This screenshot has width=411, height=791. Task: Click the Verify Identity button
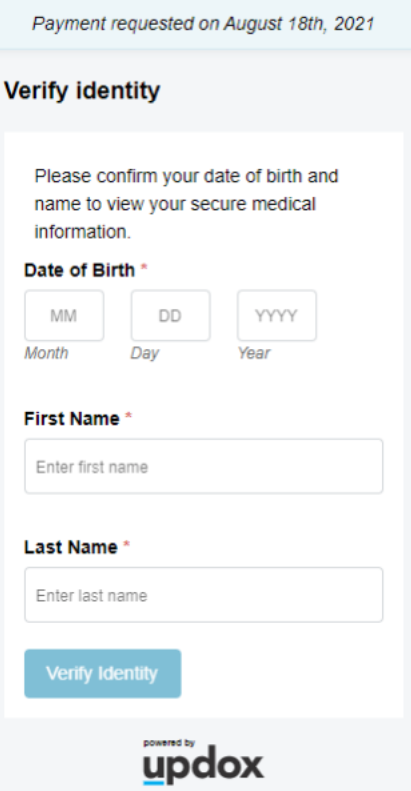tap(102, 673)
